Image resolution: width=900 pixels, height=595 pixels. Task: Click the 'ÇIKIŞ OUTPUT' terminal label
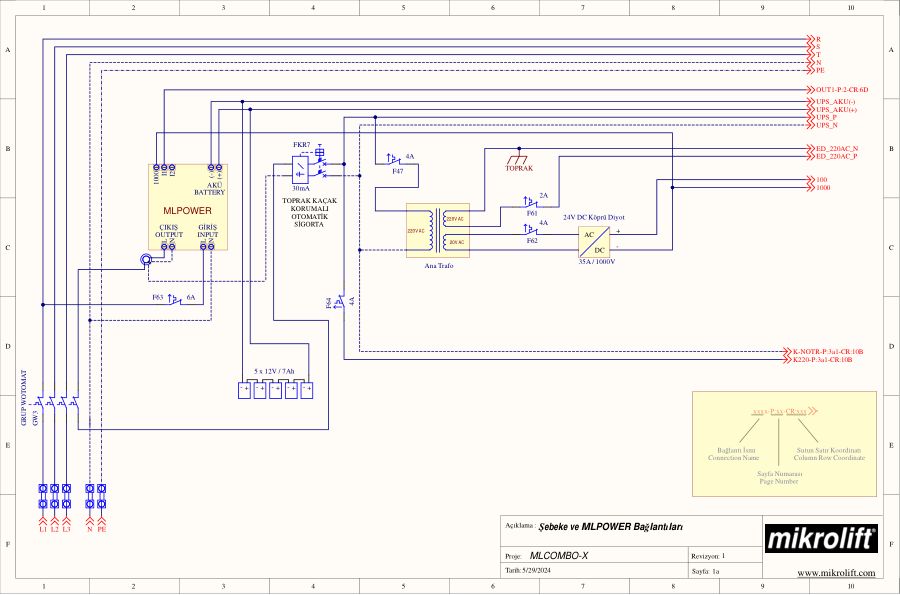169,231
